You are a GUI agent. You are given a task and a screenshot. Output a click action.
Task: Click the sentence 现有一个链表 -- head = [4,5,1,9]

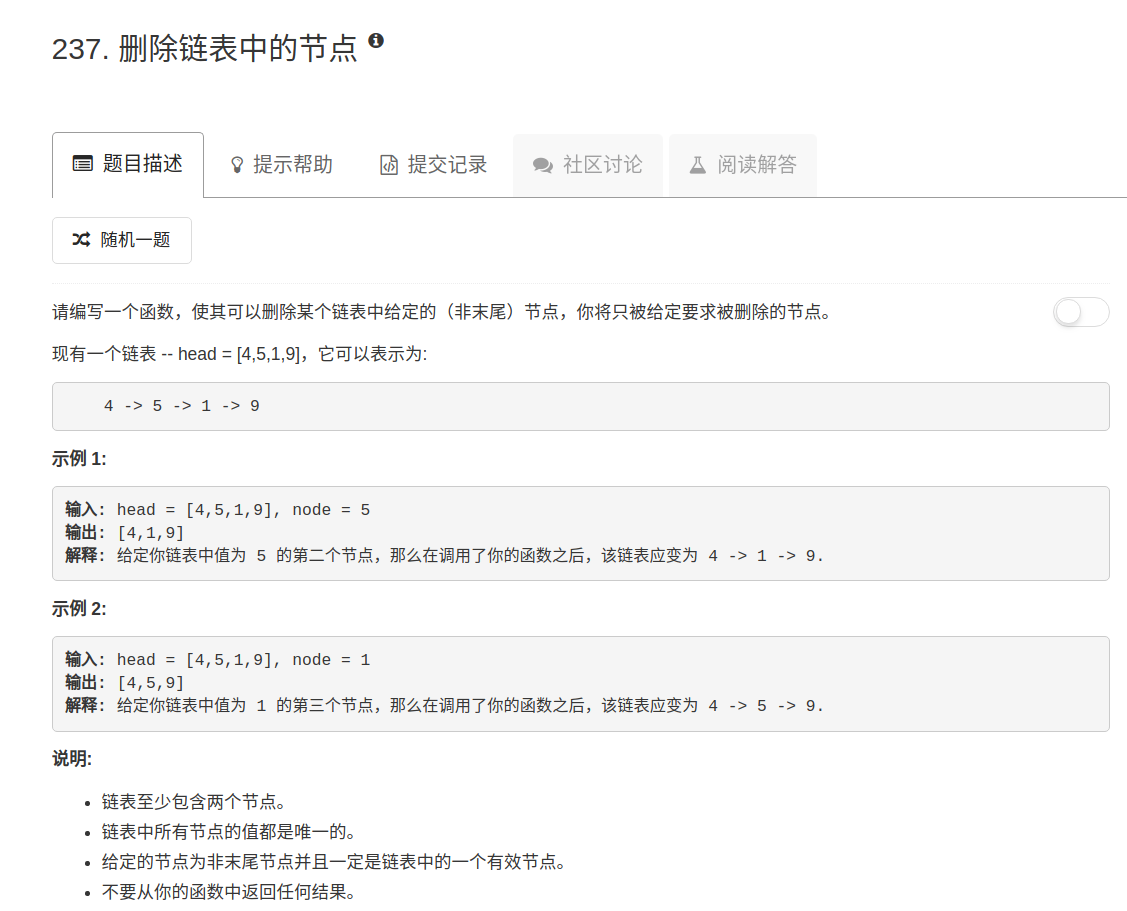pos(239,354)
